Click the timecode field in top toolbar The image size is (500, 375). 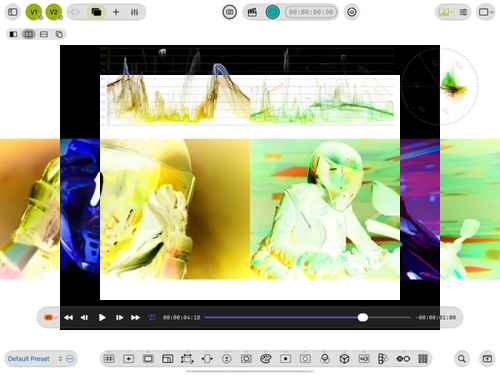pos(311,12)
